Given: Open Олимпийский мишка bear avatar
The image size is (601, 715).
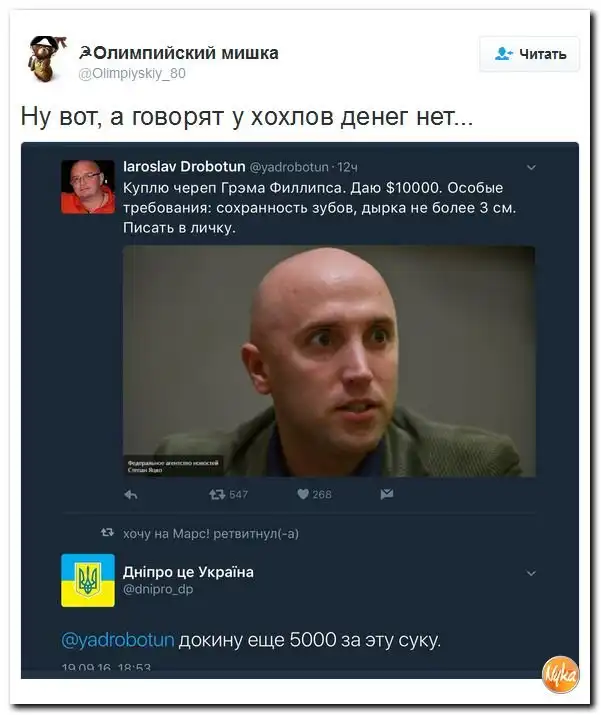Looking at the screenshot, I should tap(47, 59).
